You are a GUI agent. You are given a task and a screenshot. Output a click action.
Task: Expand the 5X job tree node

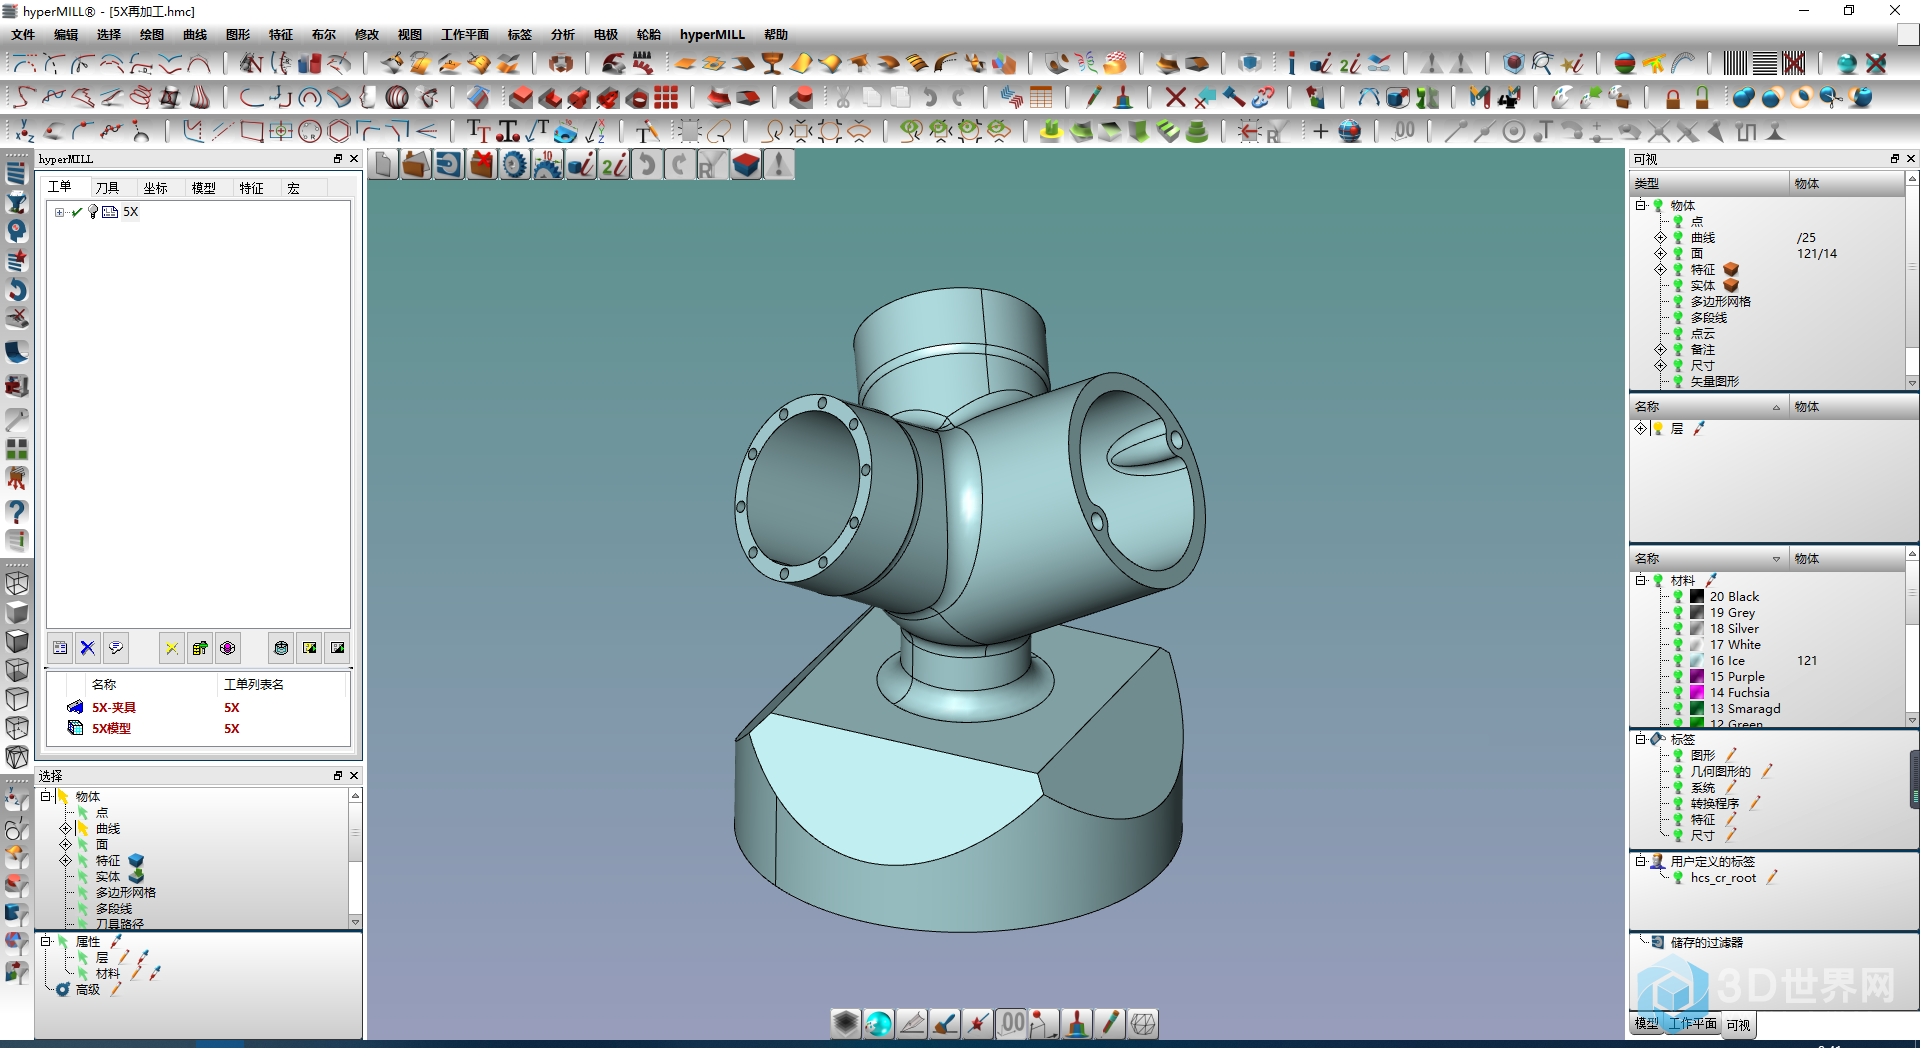point(60,212)
